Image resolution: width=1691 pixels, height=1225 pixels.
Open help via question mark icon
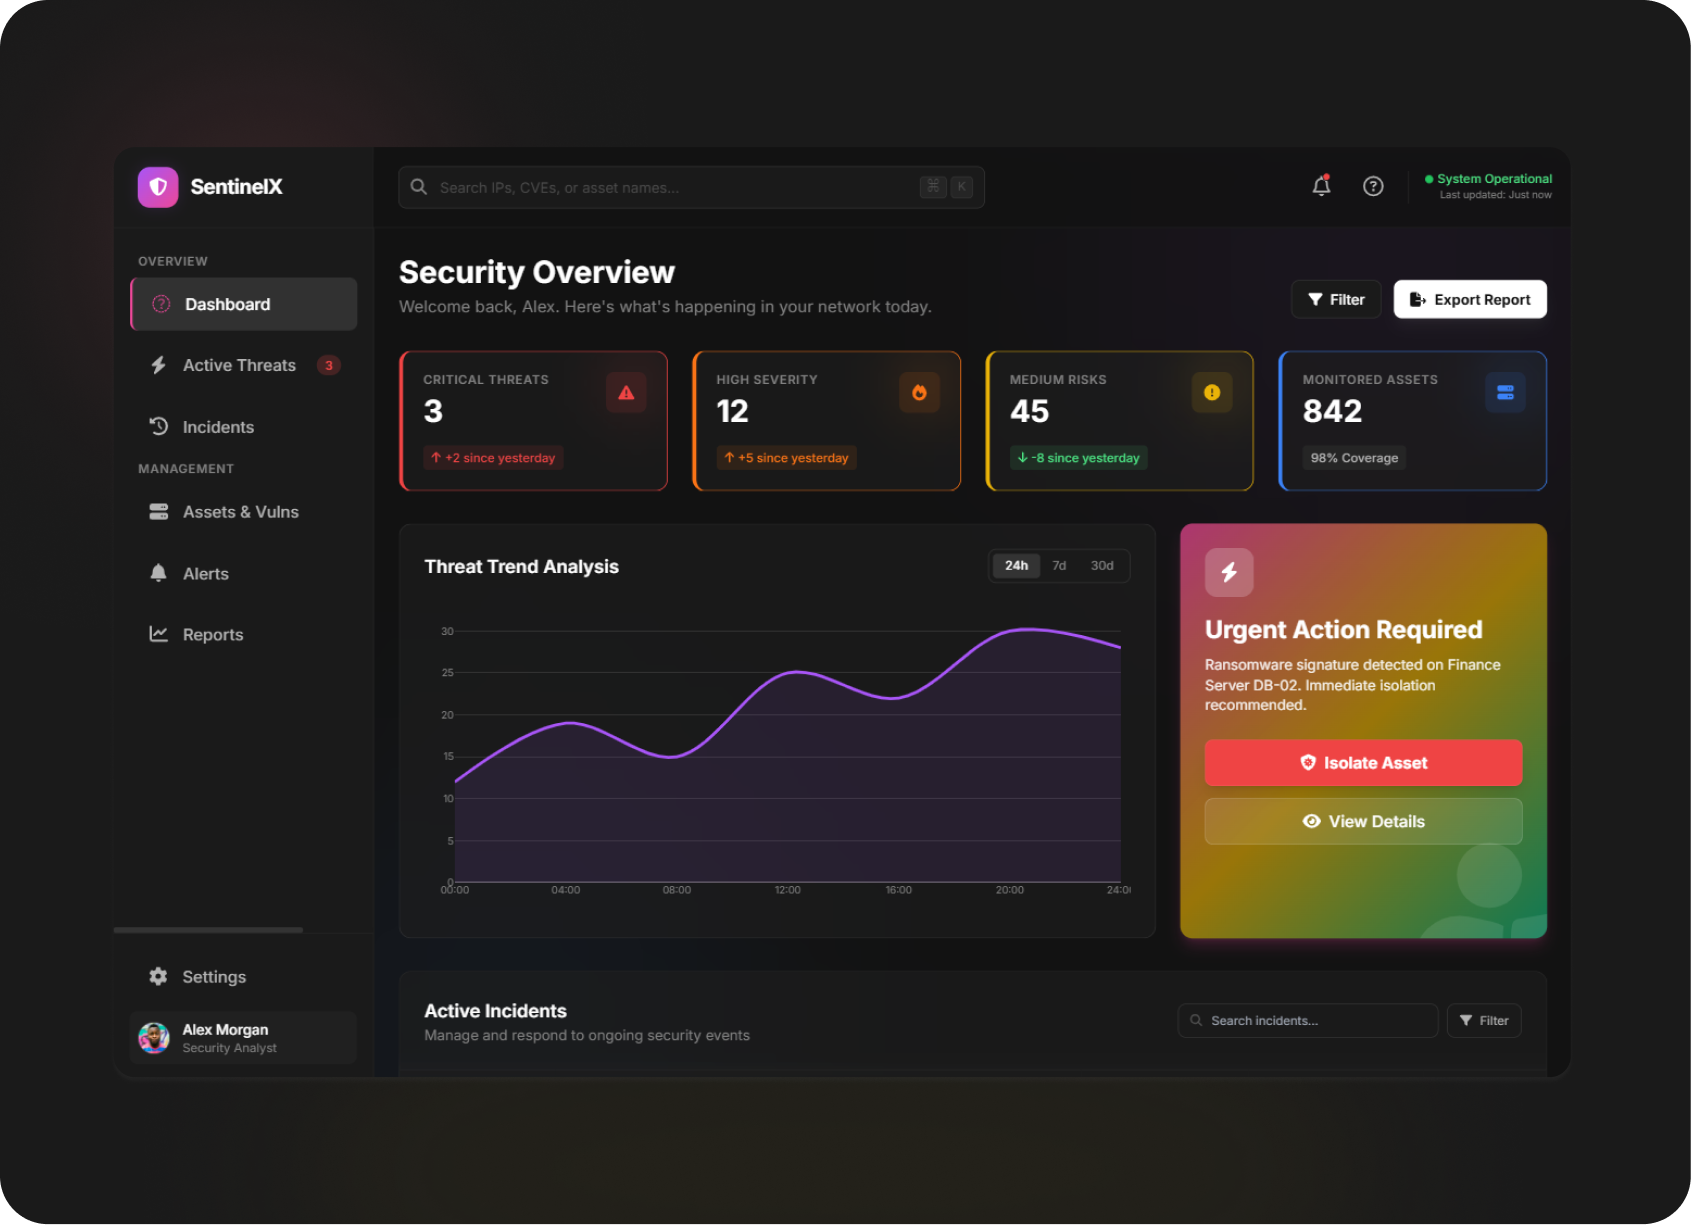click(1373, 186)
